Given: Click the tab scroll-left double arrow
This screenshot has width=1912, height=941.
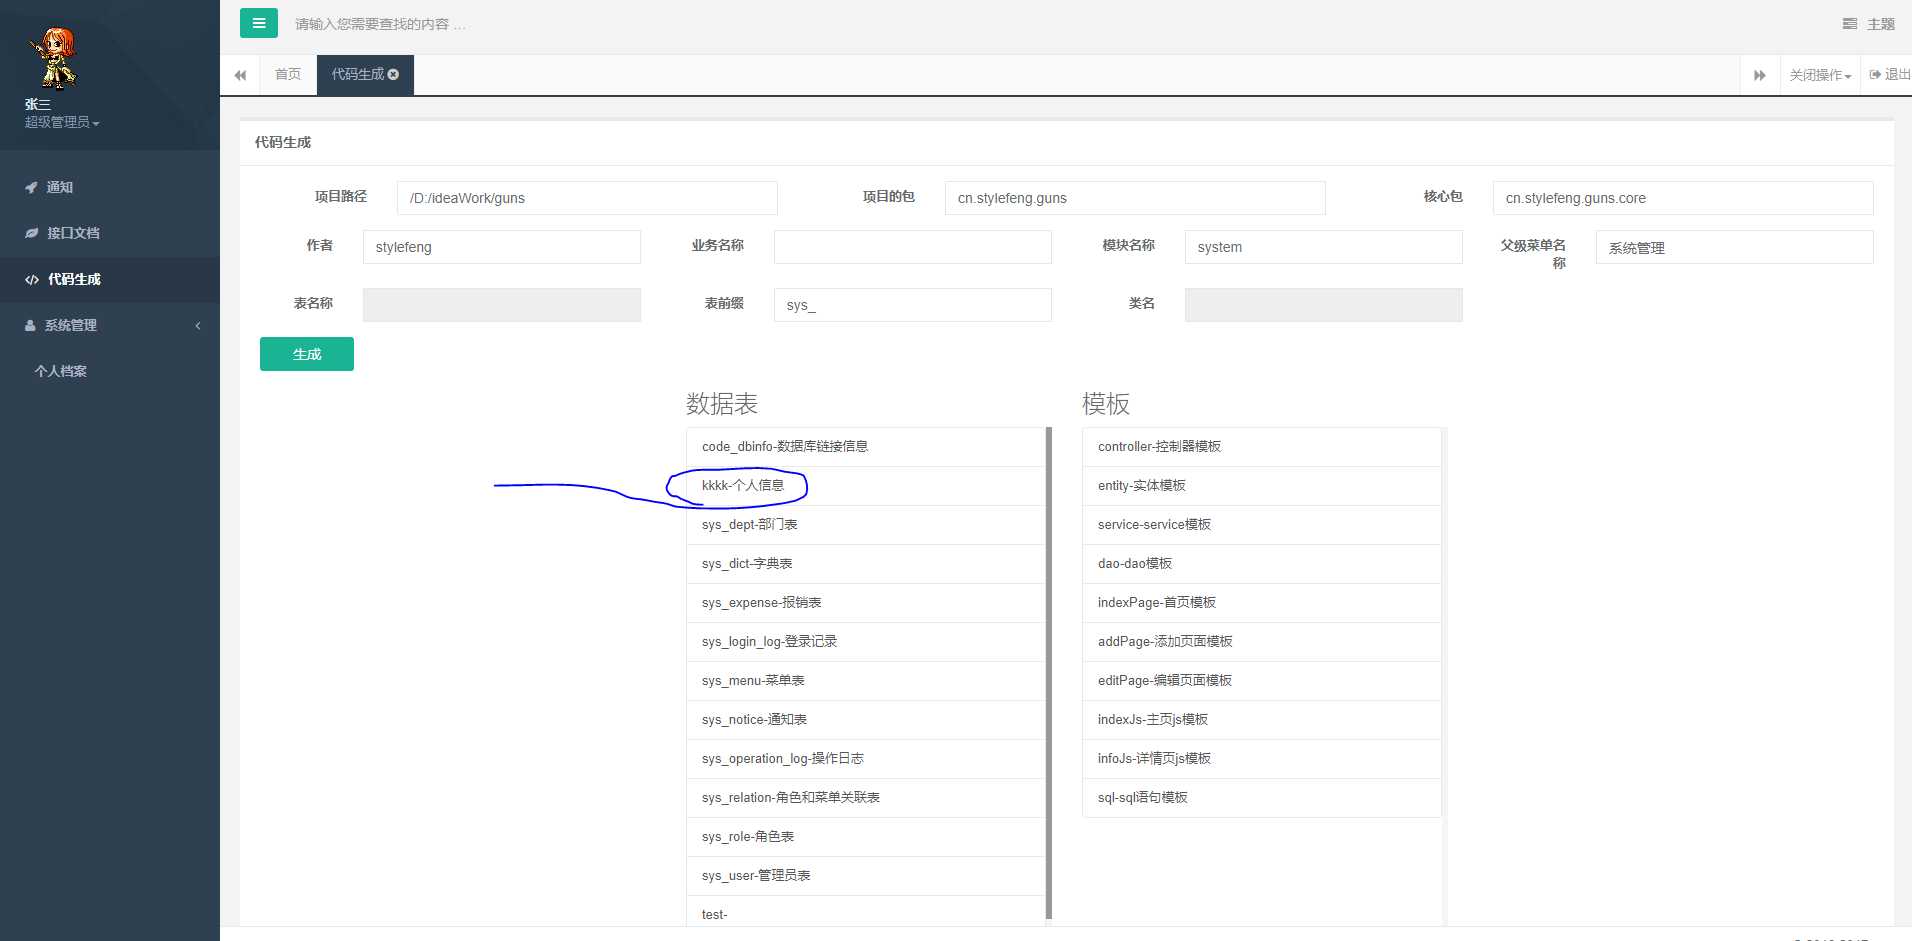Looking at the screenshot, I should pos(240,75).
